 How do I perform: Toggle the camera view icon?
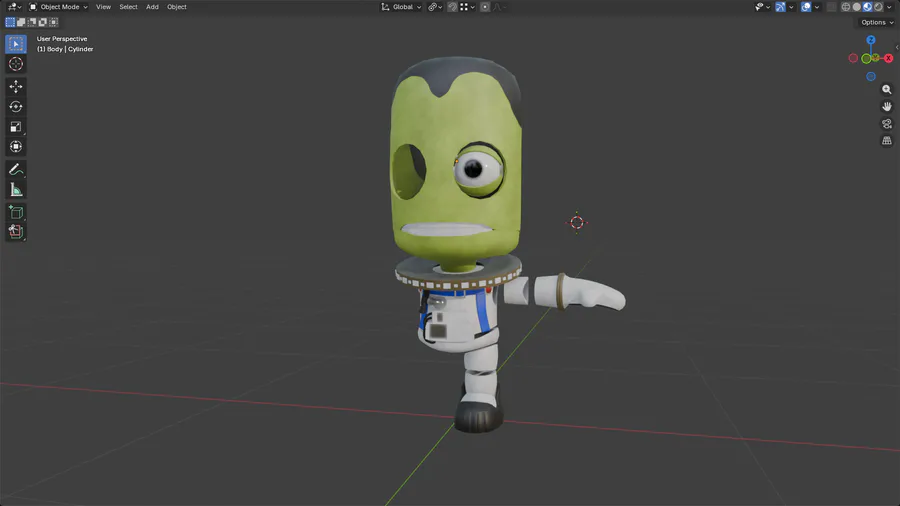pyautogui.click(x=887, y=124)
